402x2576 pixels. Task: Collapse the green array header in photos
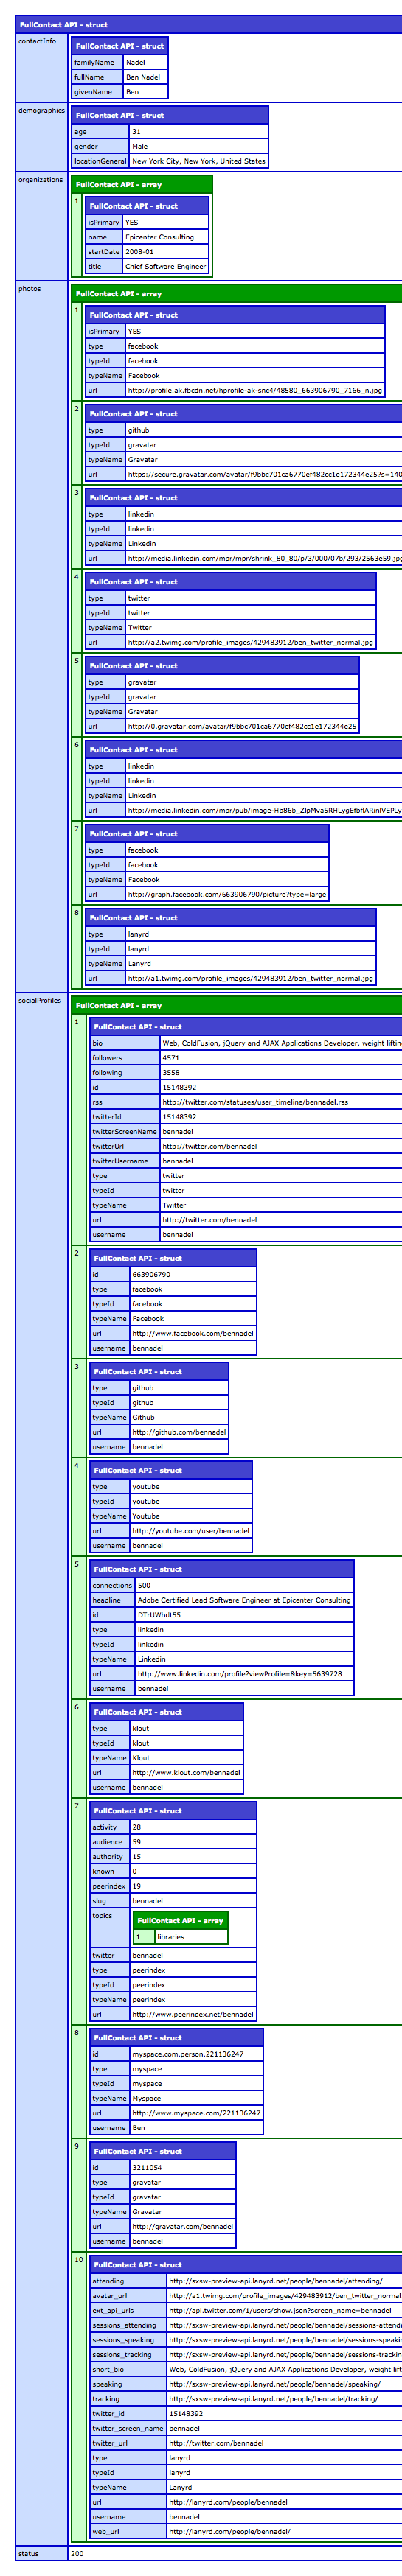(x=237, y=294)
